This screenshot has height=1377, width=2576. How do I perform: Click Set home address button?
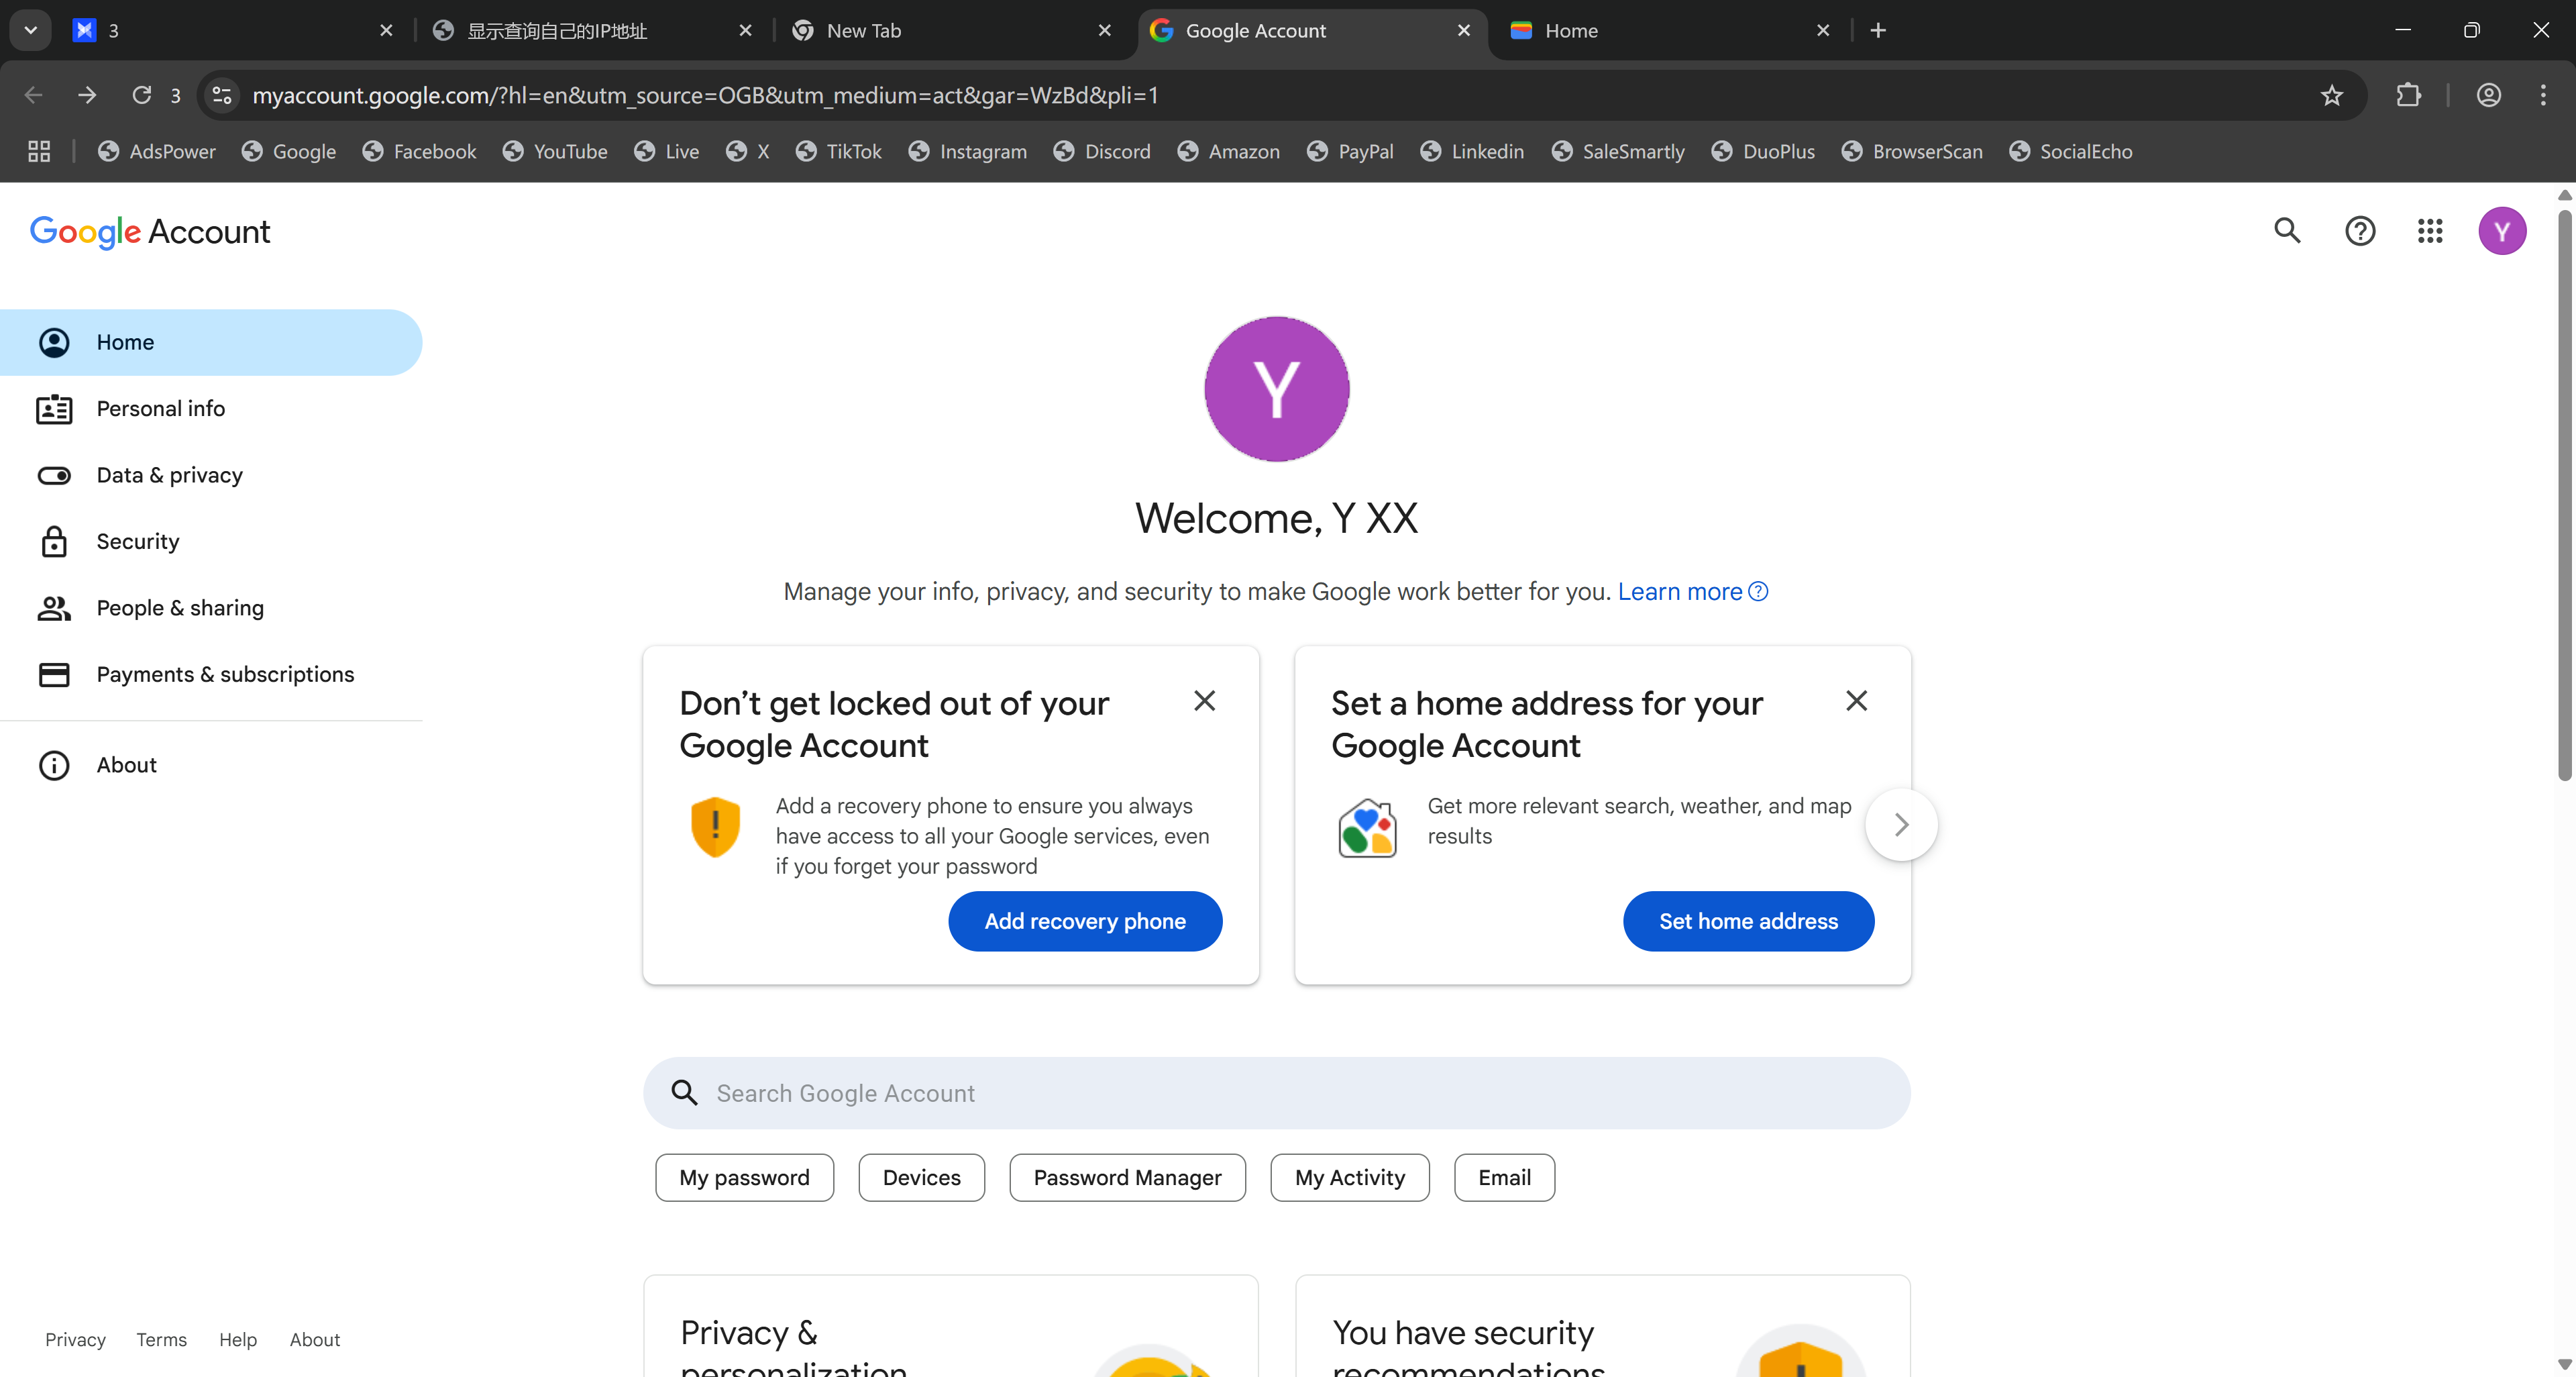click(1748, 921)
